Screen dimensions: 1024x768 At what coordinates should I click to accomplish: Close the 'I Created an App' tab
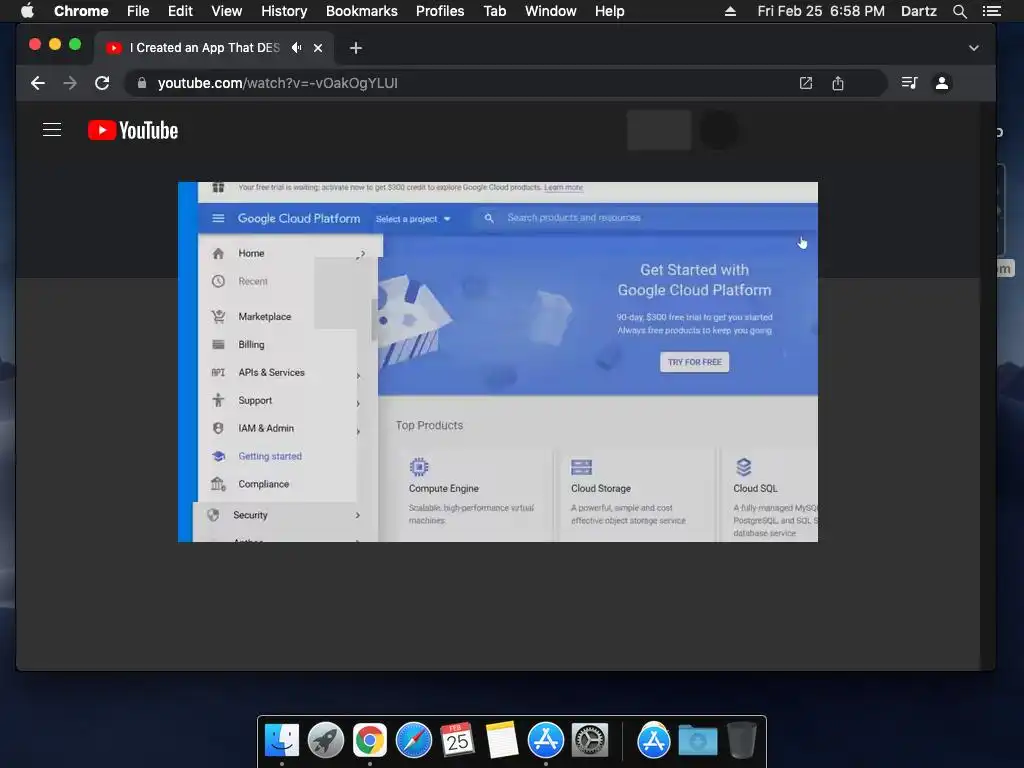pos(318,48)
